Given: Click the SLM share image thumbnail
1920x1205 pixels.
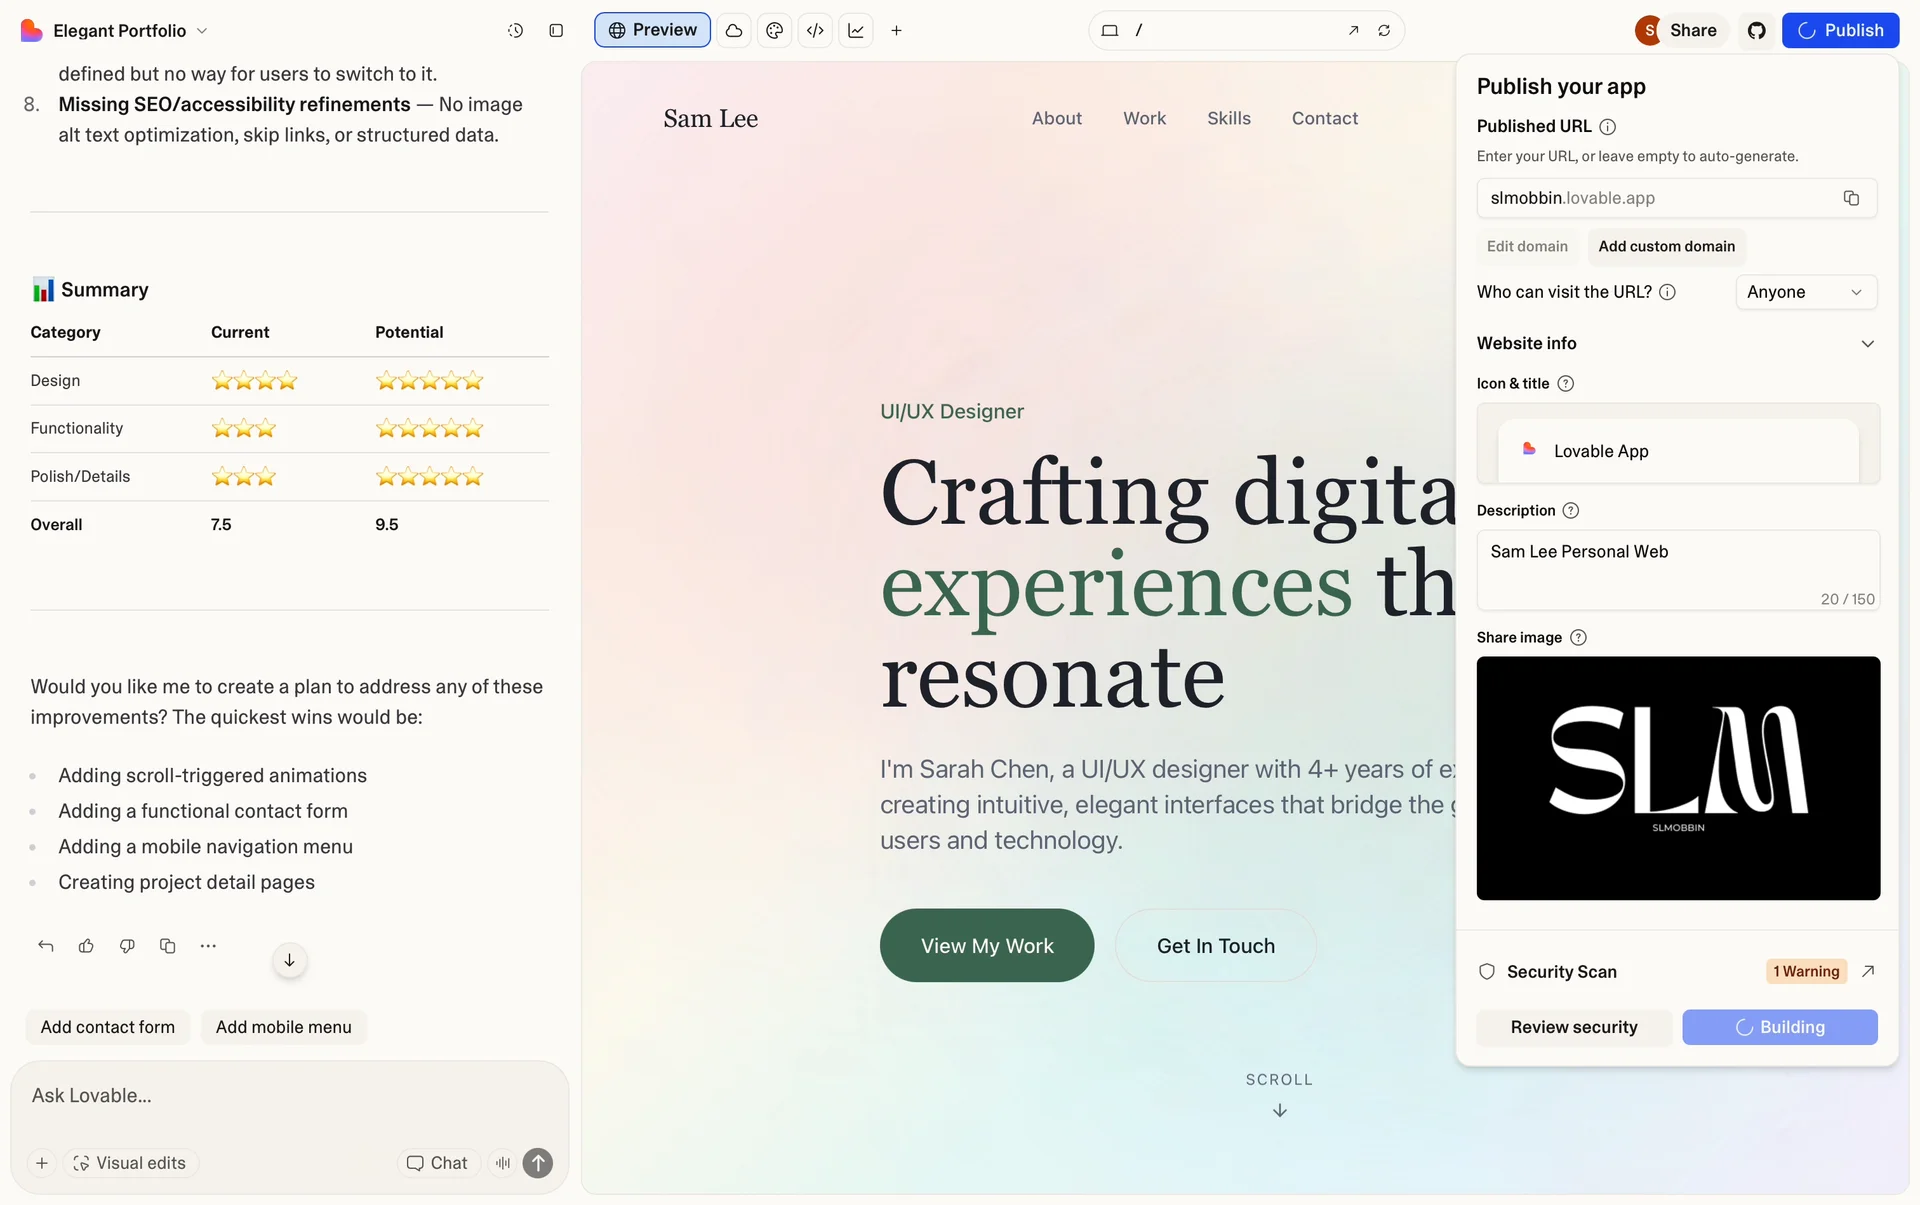Looking at the screenshot, I should [1677, 778].
